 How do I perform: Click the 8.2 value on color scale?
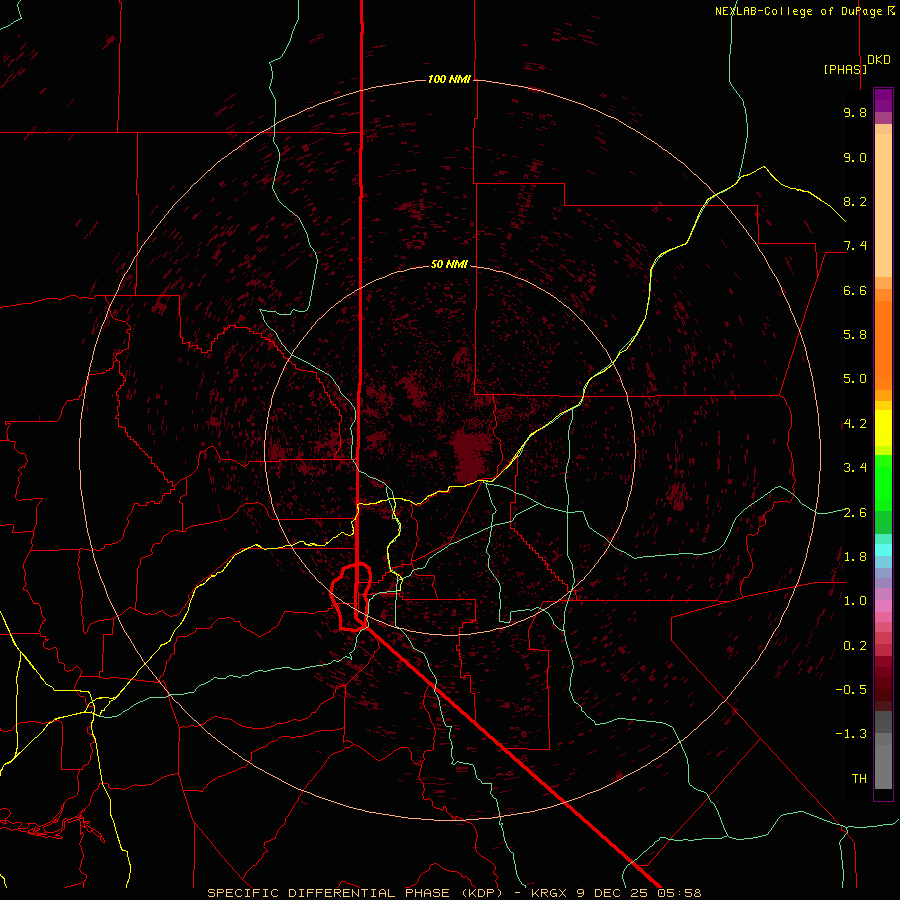tap(855, 201)
